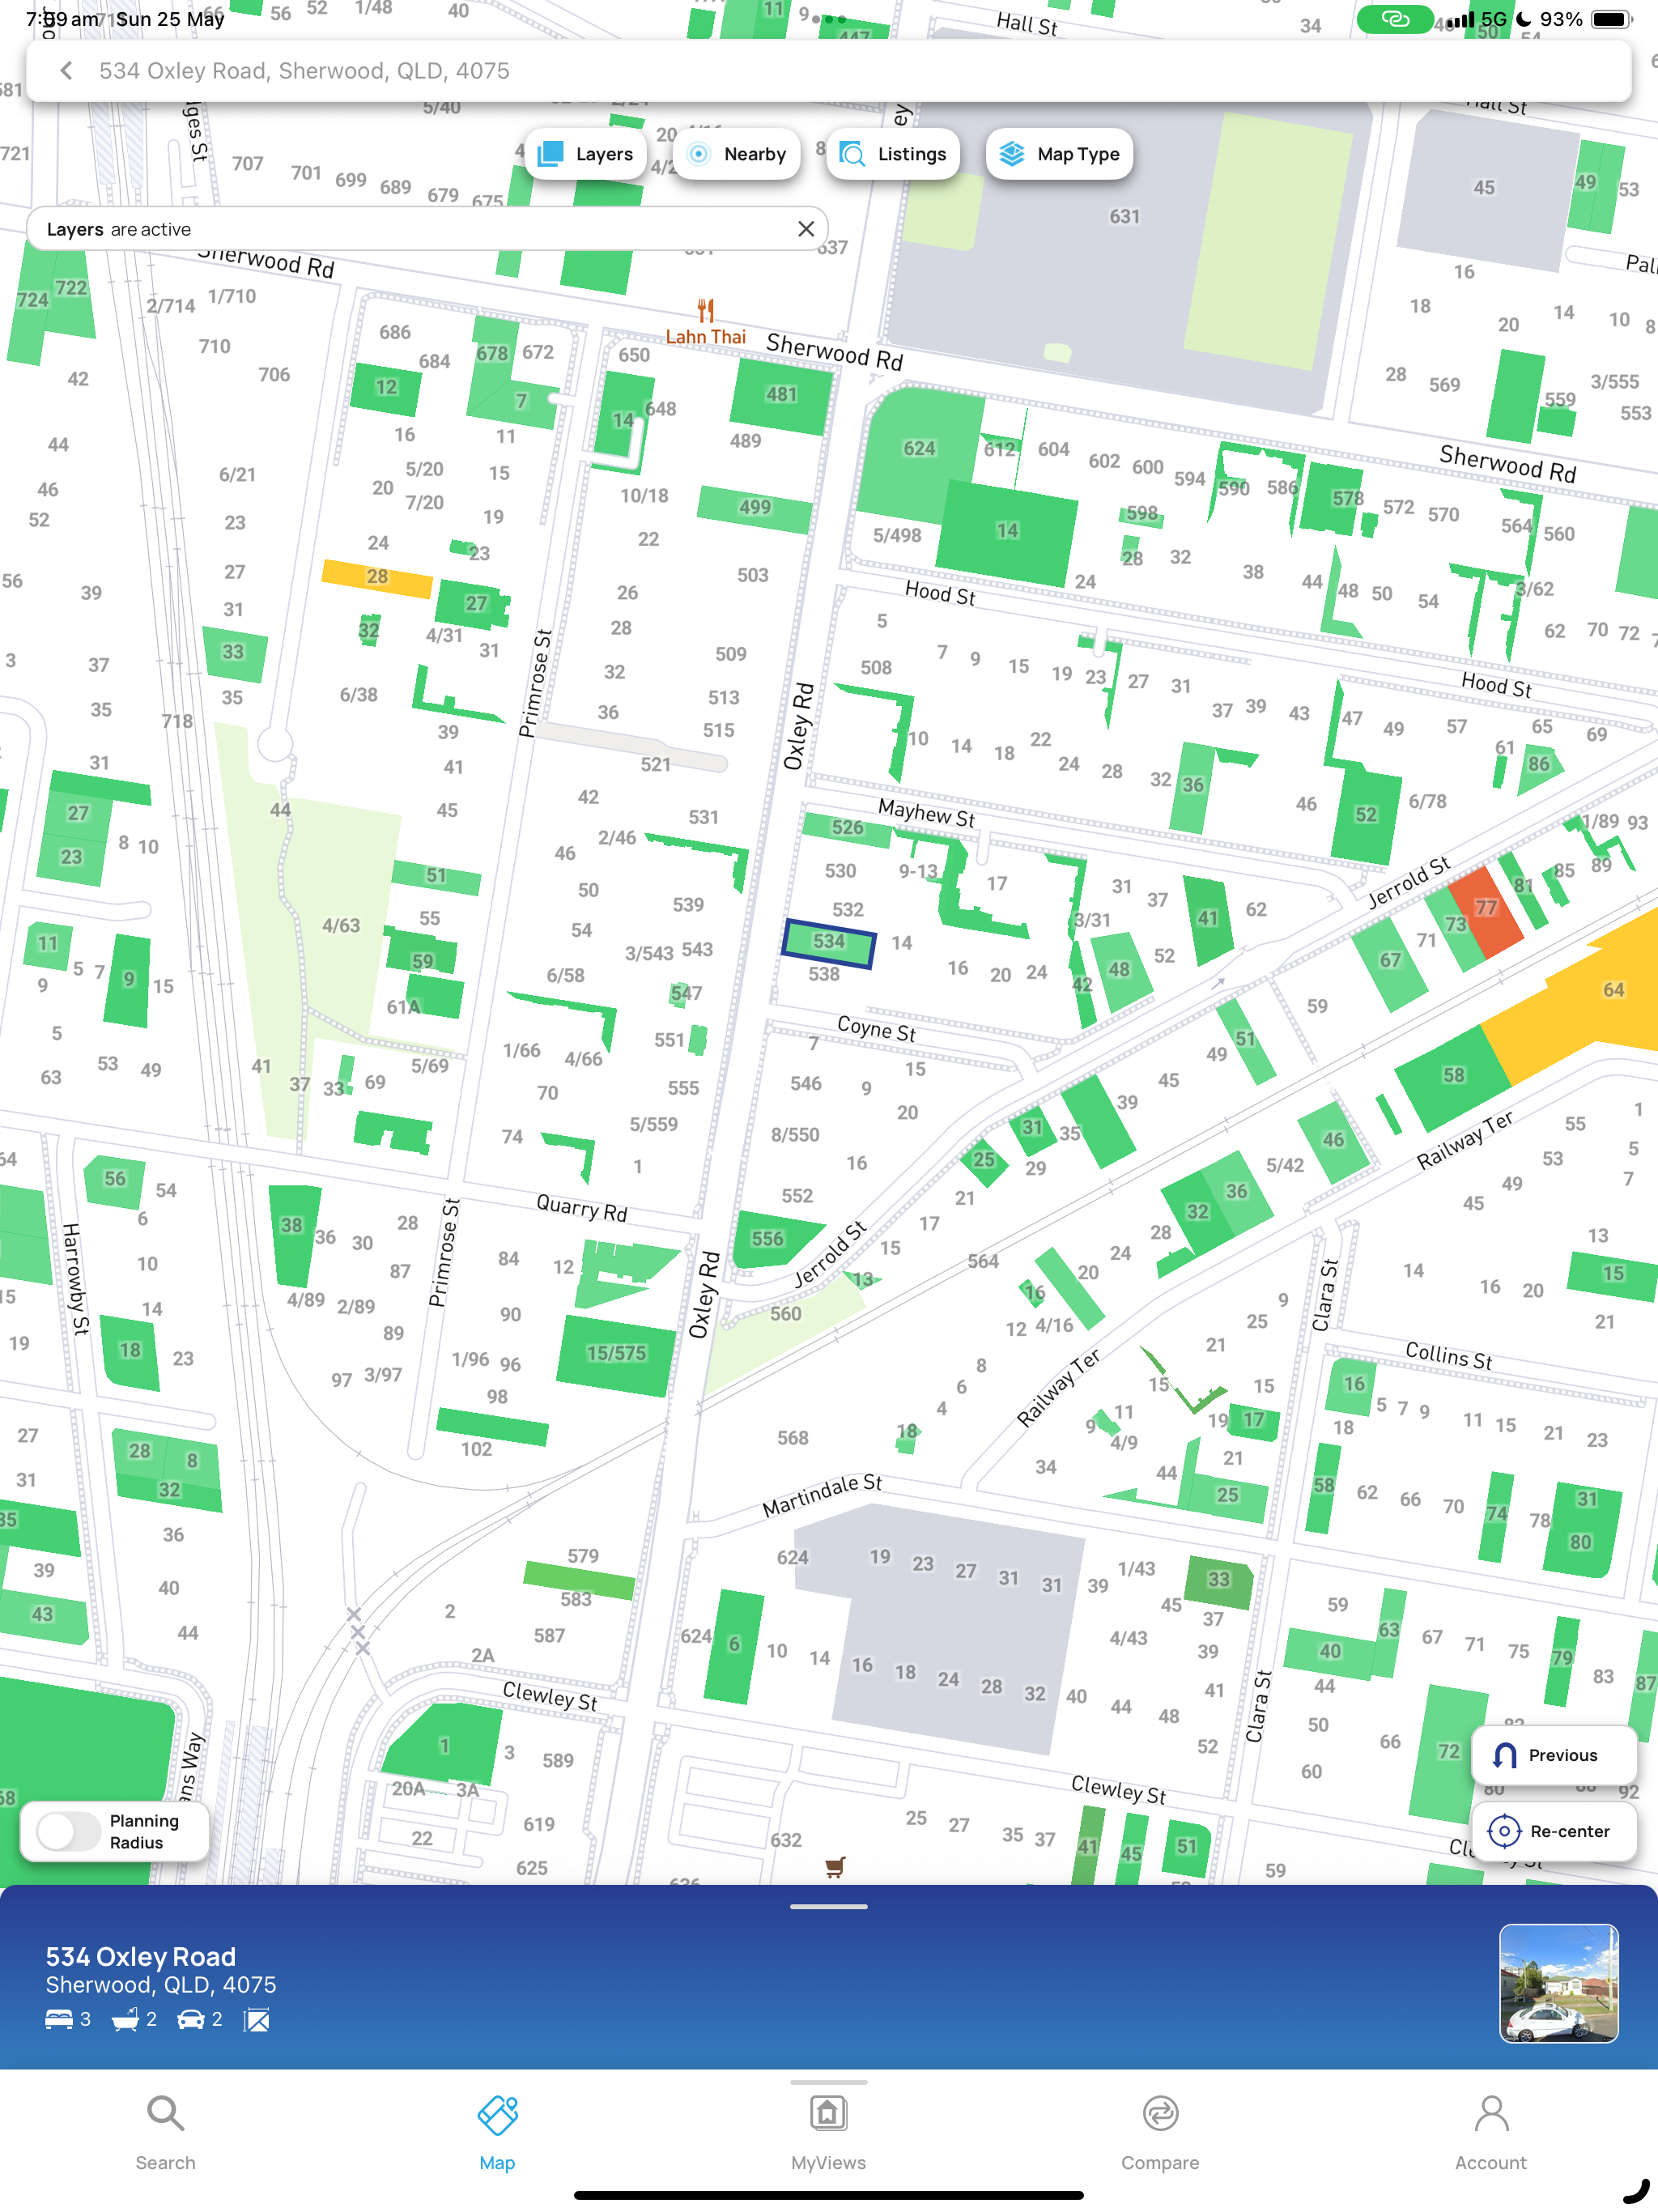
Task: Open the Listings filter
Action: tap(892, 154)
